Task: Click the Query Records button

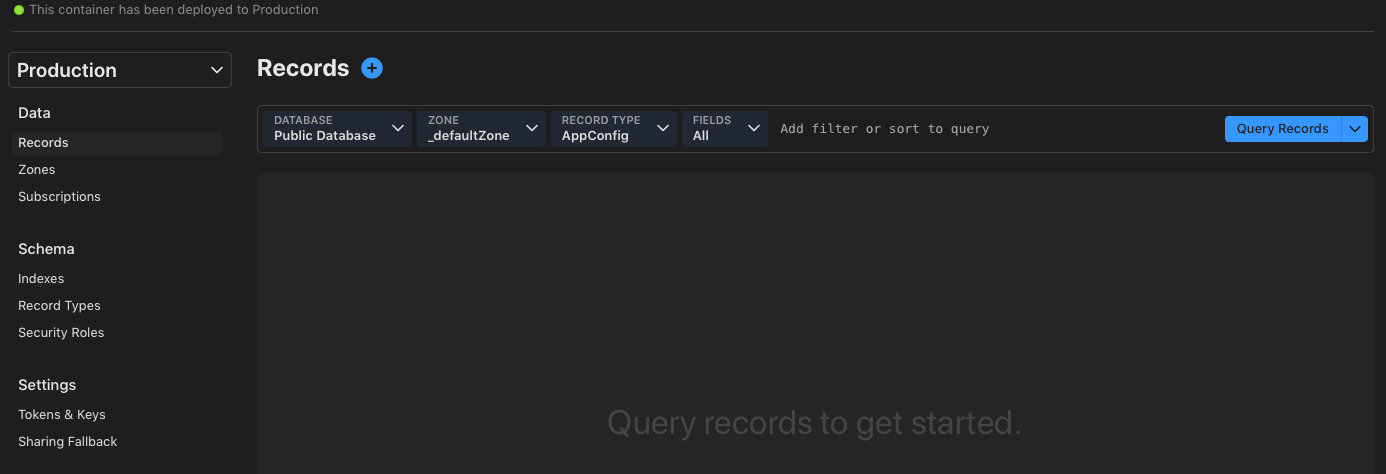Action: (x=1283, y=129)
